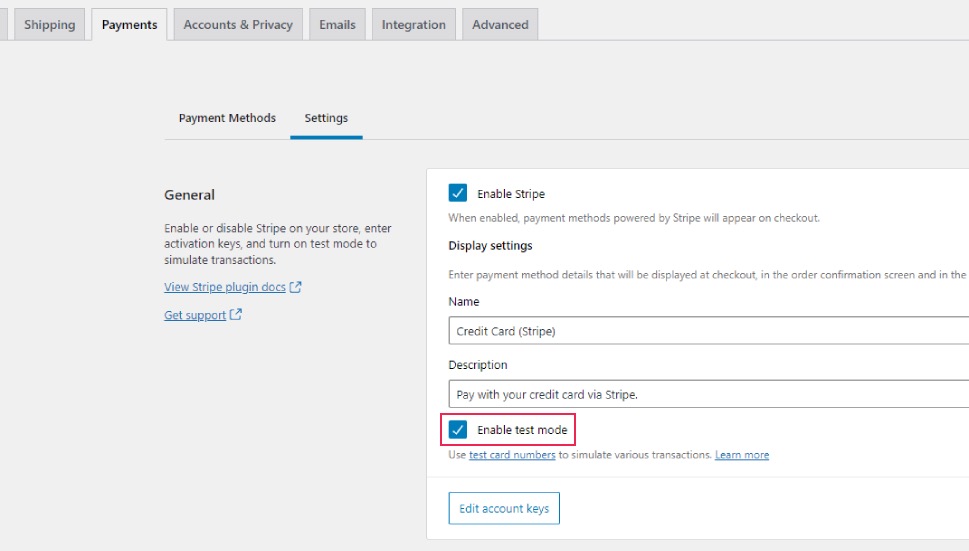Toggle the Enable test mode checkbox
969x551 pixels.
point(458,429)
